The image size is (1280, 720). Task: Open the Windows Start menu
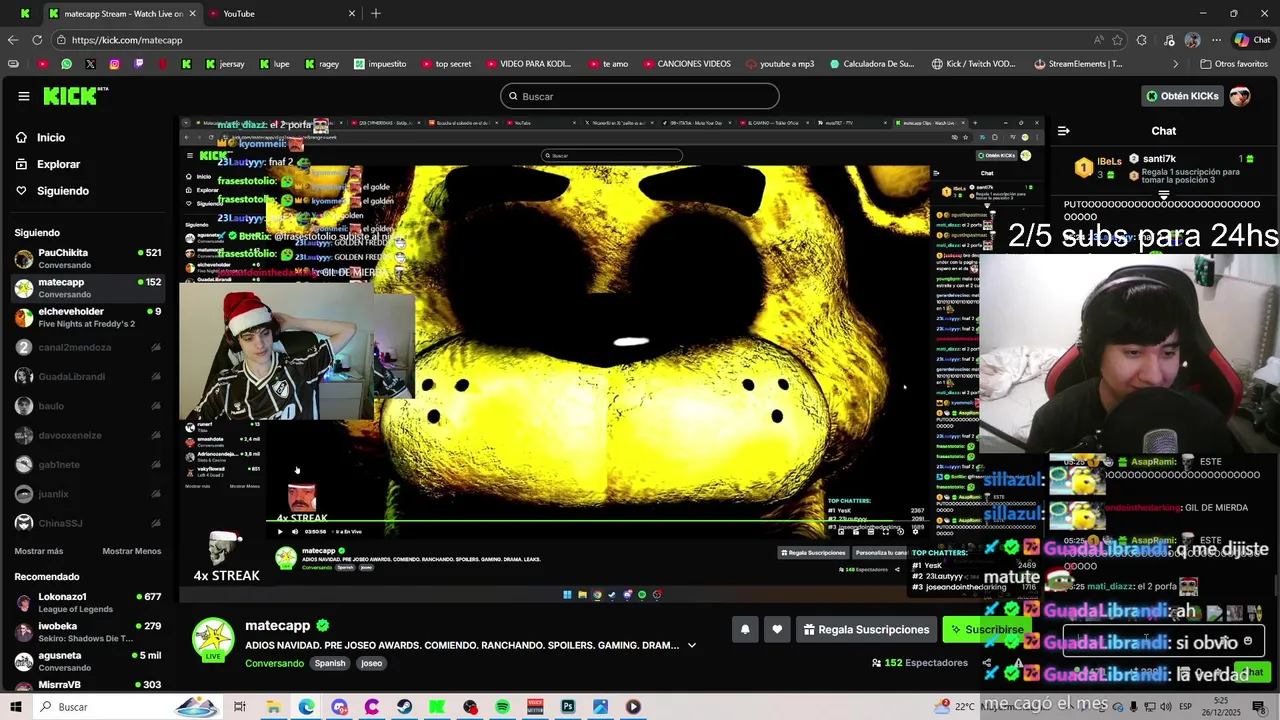[x=16, y=707]
